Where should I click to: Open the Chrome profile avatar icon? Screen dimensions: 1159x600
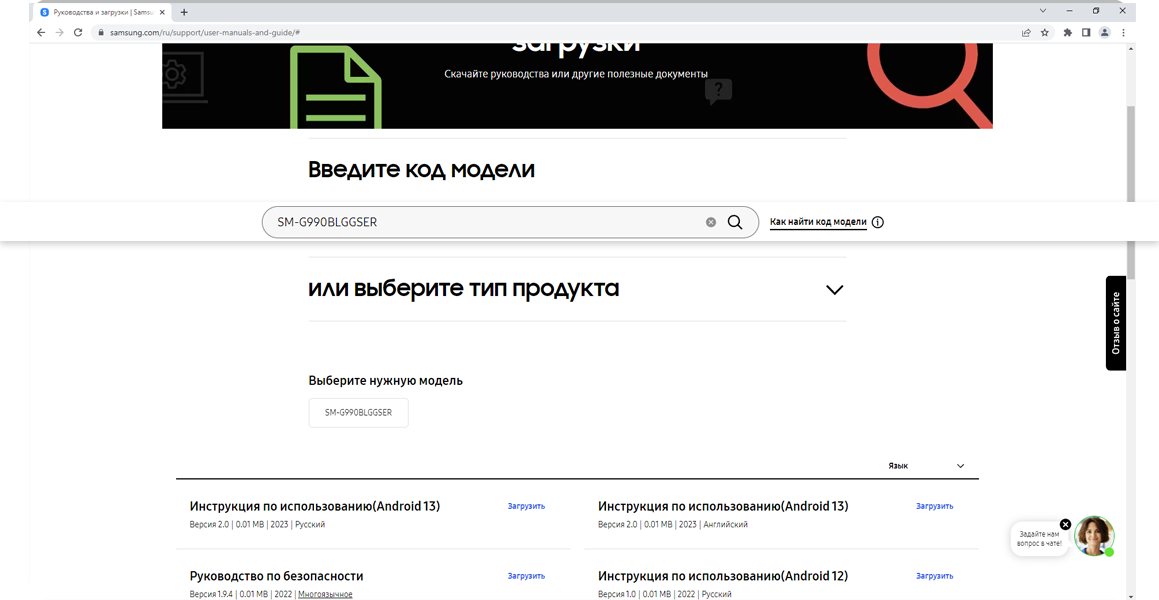(1104, 33)
